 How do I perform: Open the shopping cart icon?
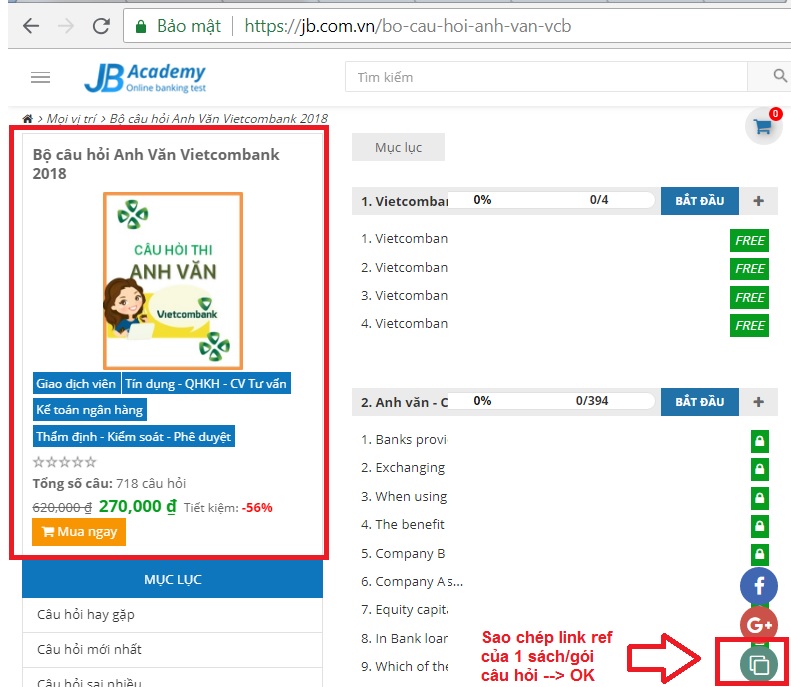[x=764, y=126]
